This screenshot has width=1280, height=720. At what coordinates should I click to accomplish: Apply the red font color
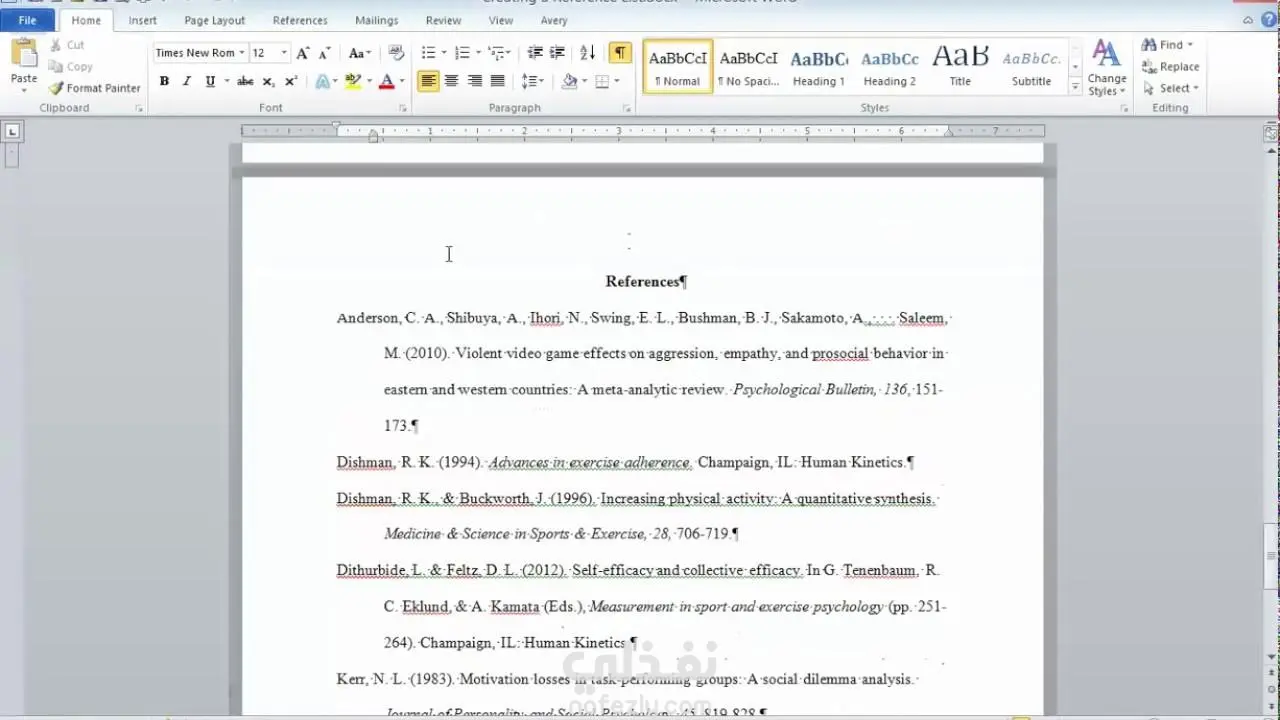pos(386,81)
